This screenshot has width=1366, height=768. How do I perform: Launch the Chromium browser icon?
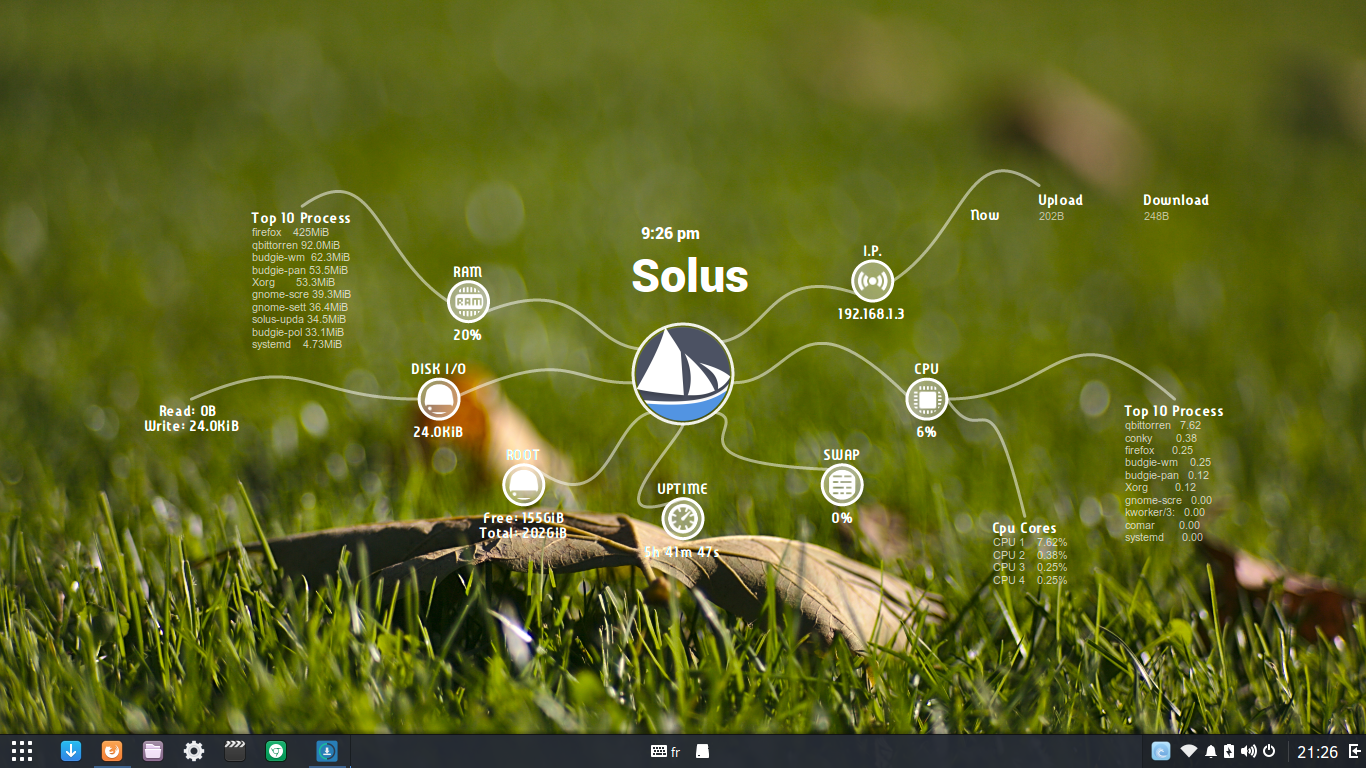coord(275,751)
